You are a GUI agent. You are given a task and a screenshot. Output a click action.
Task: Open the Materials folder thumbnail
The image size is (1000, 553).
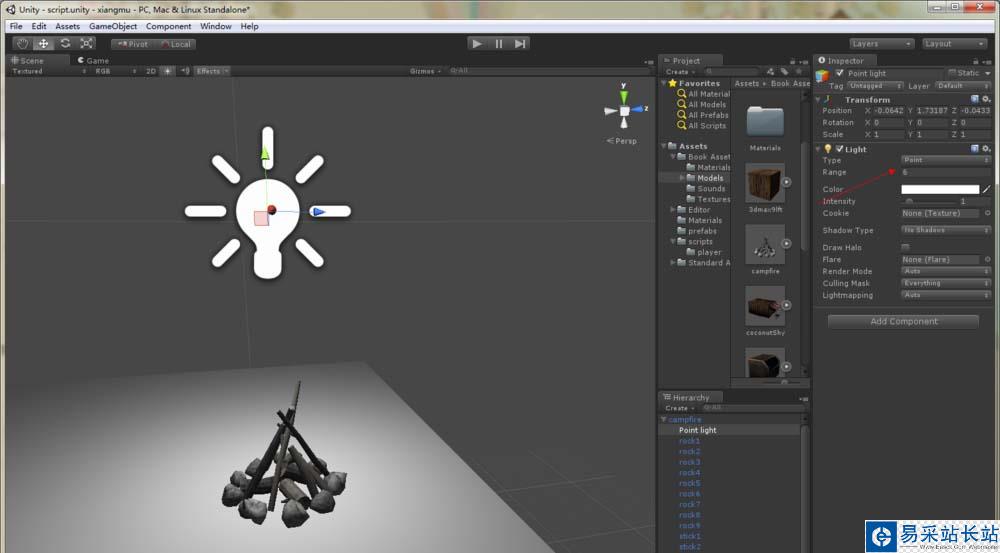point(765,121)
